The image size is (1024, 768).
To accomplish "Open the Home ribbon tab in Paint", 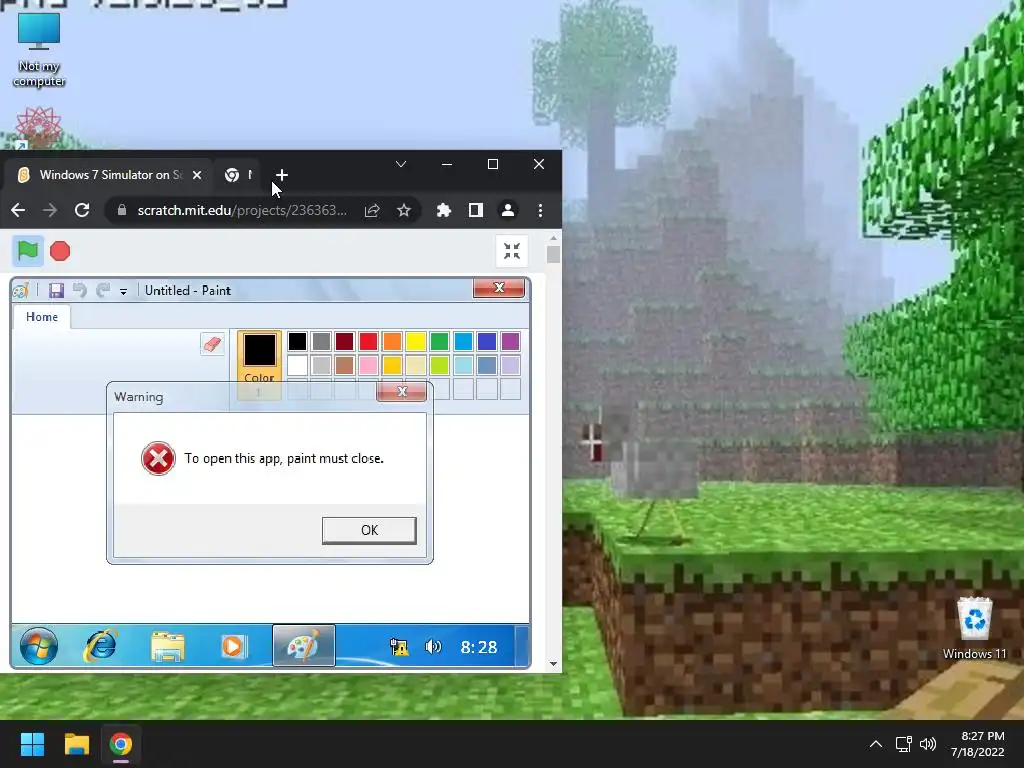I will point(42,317).
